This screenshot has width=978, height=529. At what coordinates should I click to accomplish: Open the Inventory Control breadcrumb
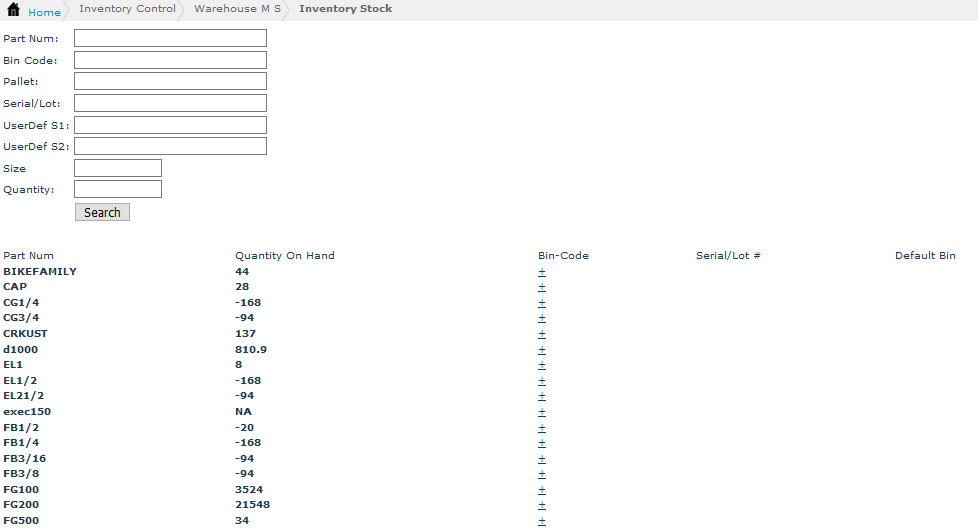[x=127, y=9]
